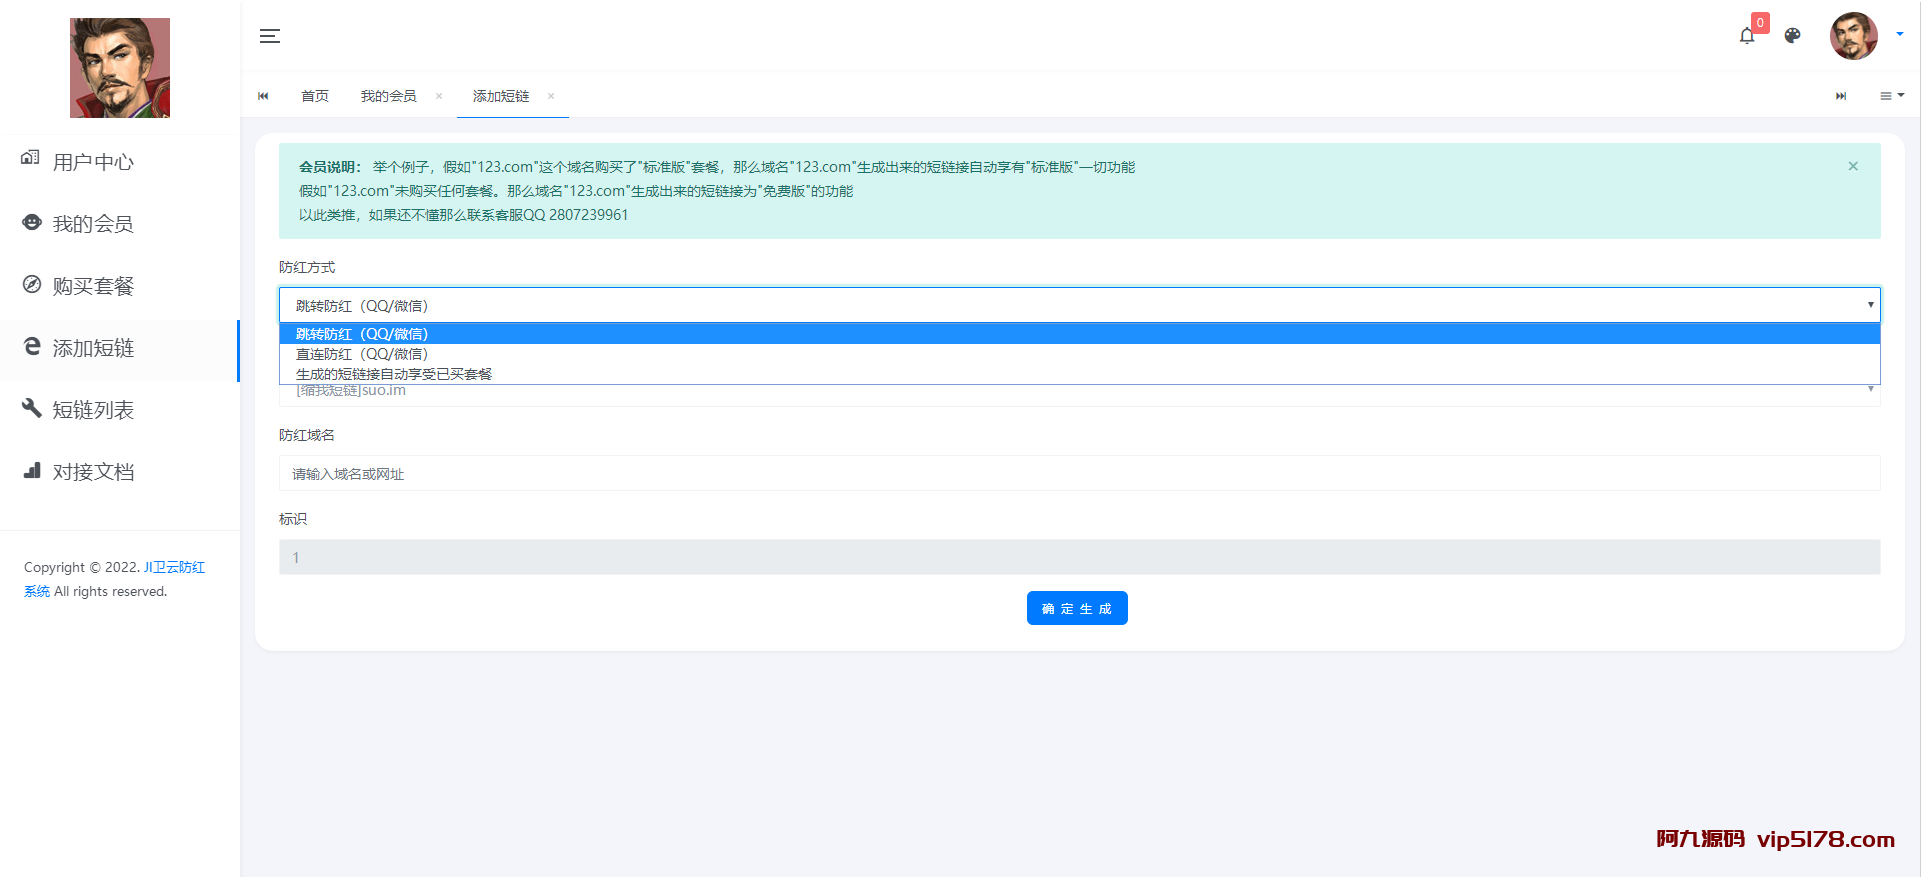
Task: Go to 购买套餐 in sidebar
Action: (x=93, y=286)
